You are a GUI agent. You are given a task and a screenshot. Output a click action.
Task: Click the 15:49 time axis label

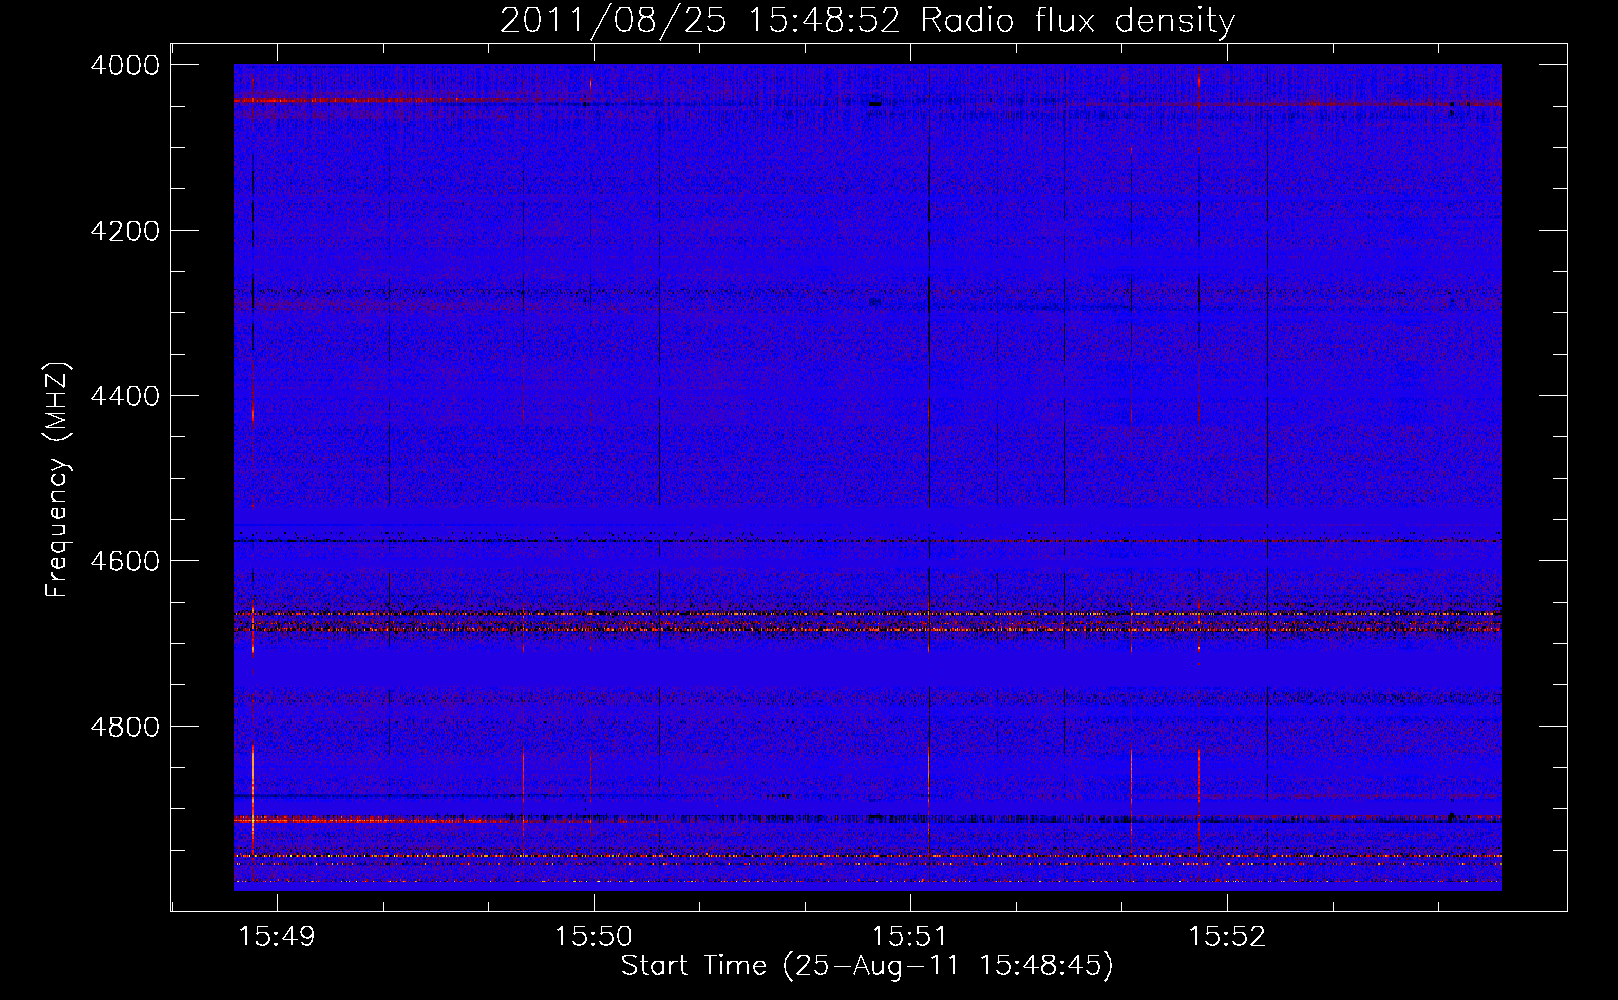pyautogui.click(x=277, y=937)
